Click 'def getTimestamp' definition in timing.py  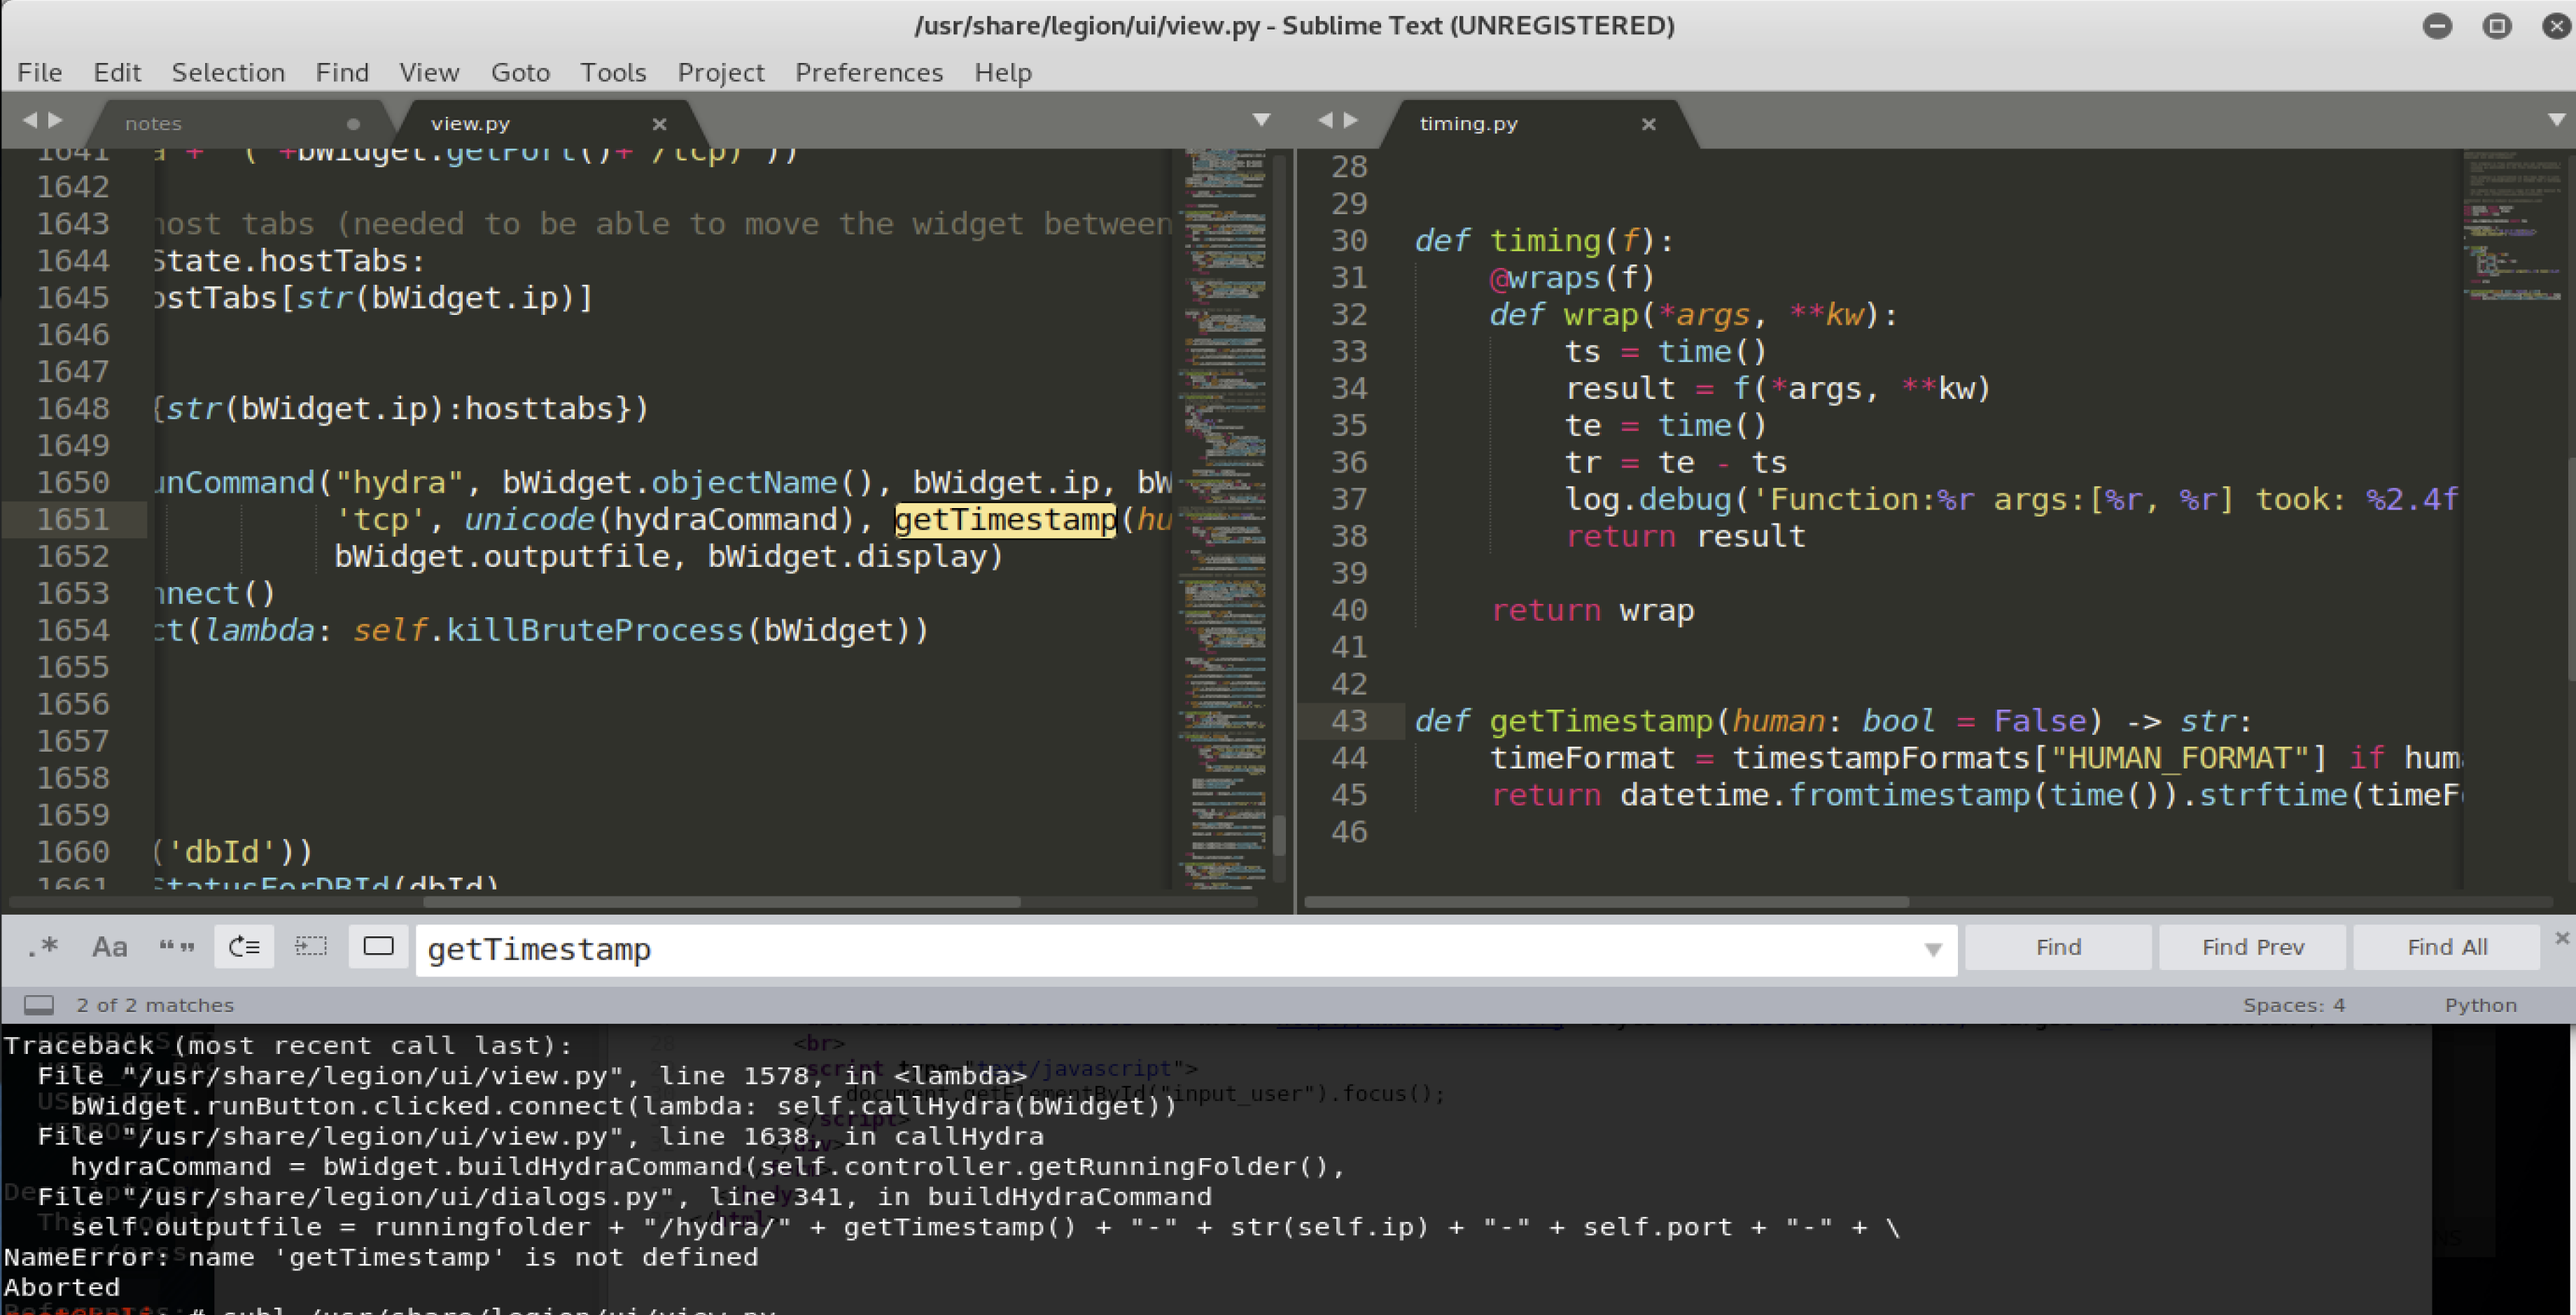coord(1563,721)
